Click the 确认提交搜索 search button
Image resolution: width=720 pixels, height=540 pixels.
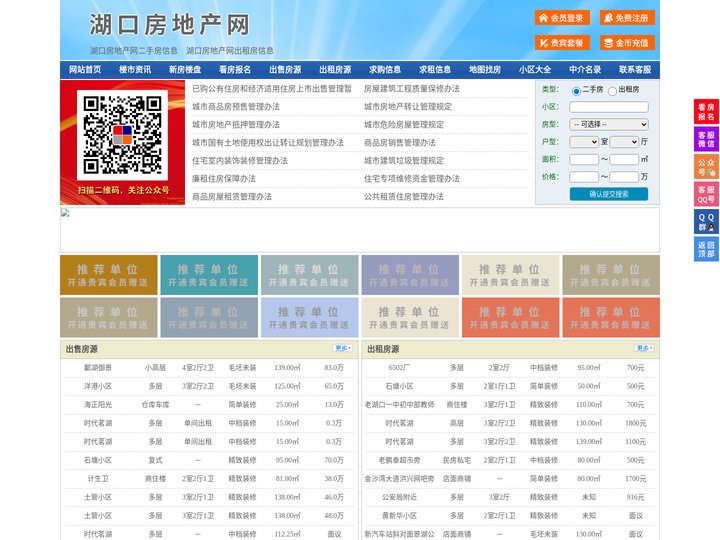pos(609,194)
